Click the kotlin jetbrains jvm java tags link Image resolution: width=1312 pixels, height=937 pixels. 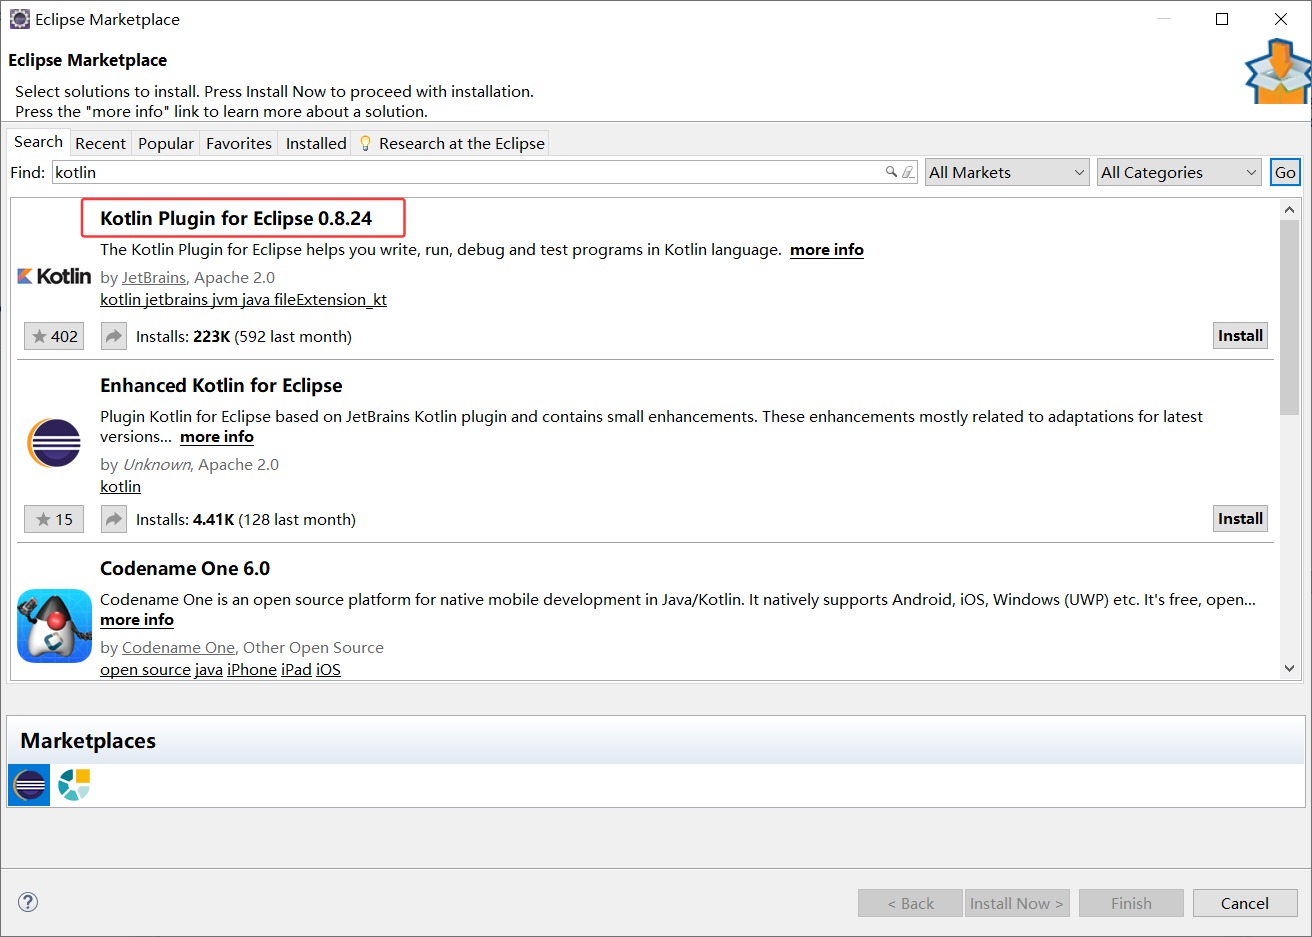coord(243,300)
